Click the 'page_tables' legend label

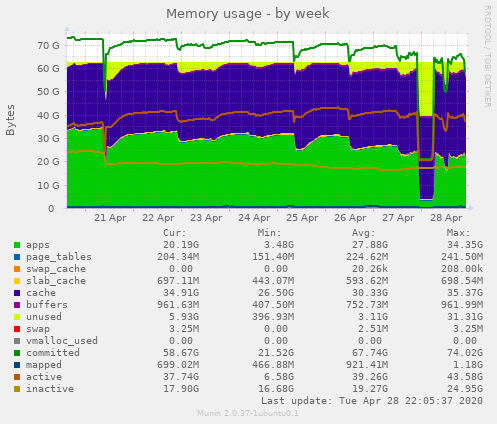(x=59, y=257)
